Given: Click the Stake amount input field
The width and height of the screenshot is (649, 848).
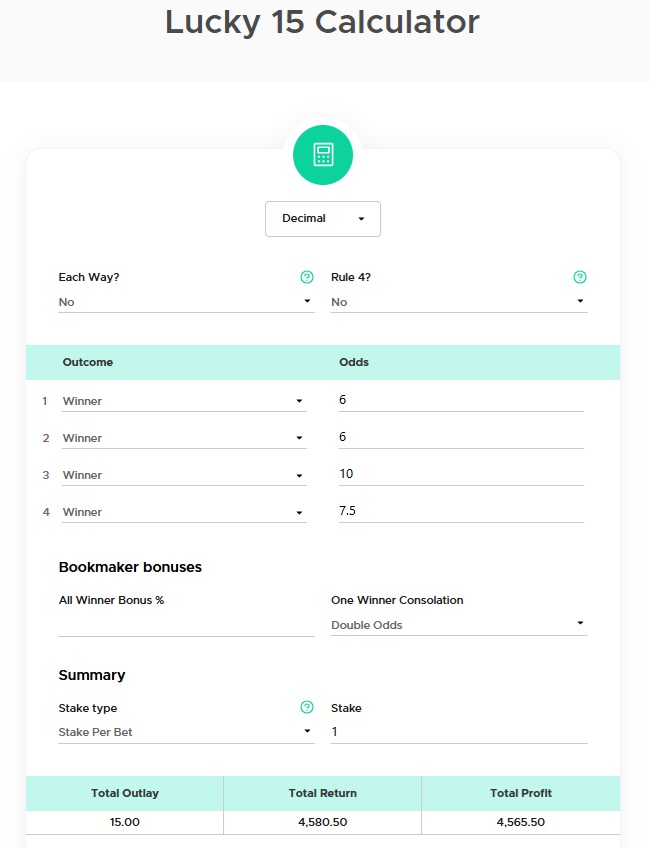Looking at the screenshot, I should point(459,732).
